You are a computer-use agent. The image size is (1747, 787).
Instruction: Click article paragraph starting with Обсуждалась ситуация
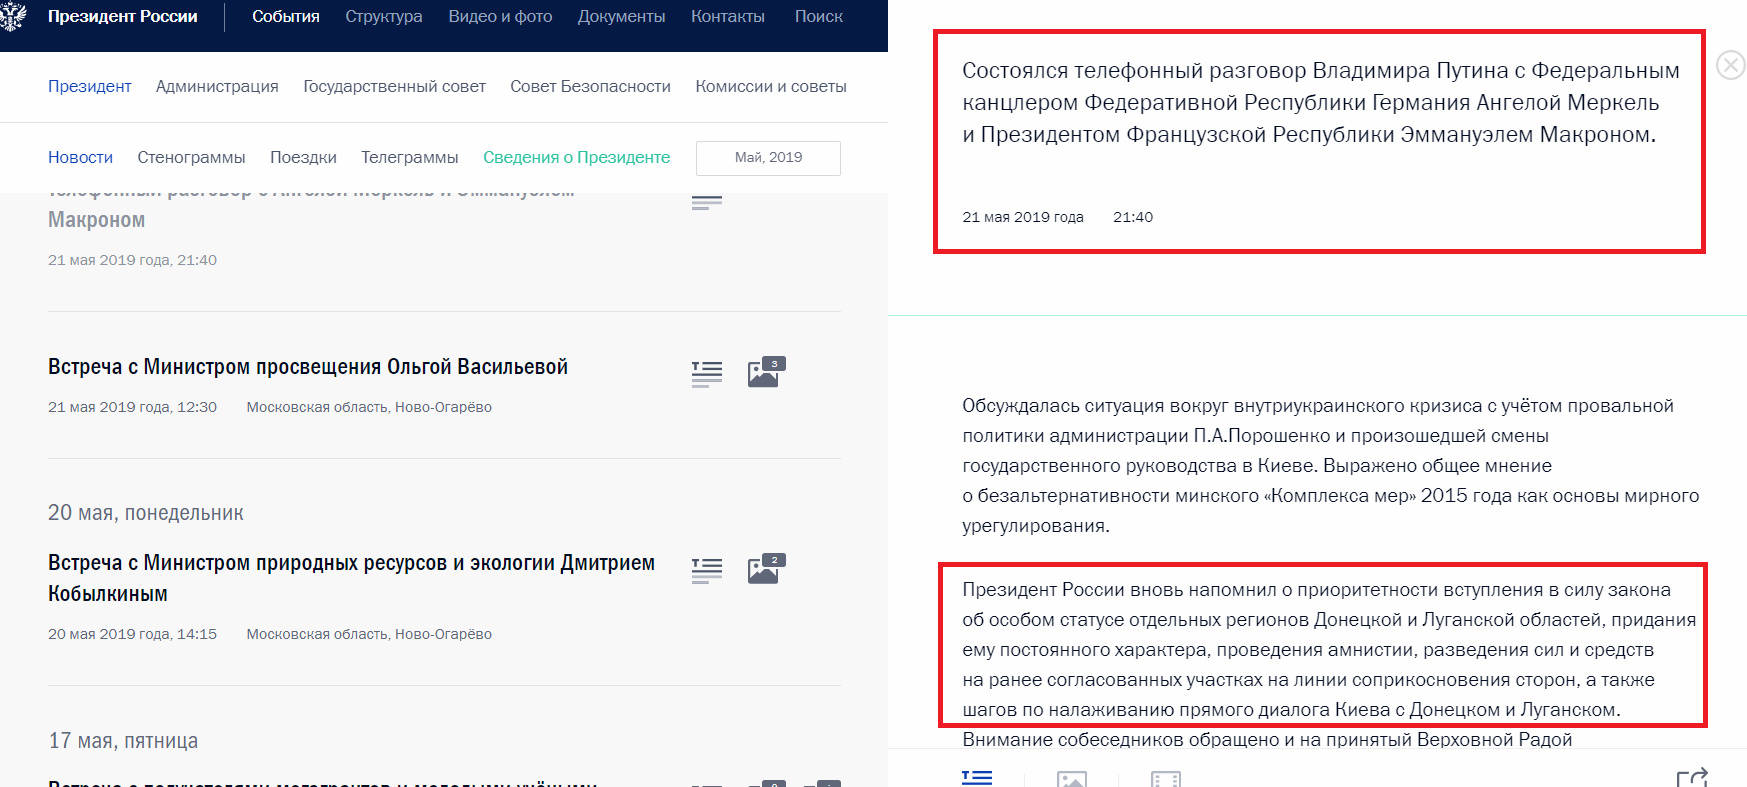pos(1330,466)
